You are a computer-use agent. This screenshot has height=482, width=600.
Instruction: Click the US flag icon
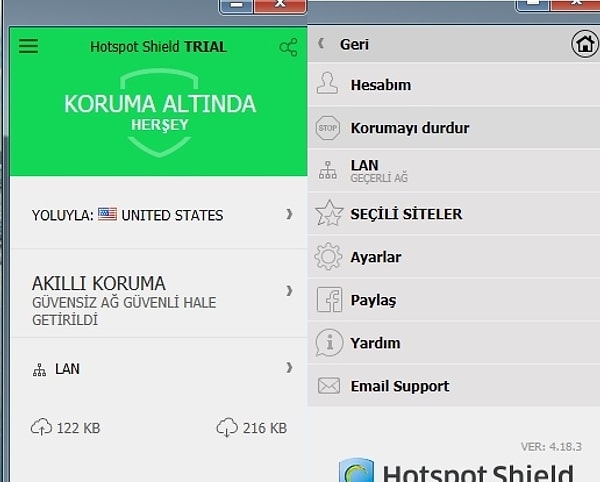(x=108, y=214)
